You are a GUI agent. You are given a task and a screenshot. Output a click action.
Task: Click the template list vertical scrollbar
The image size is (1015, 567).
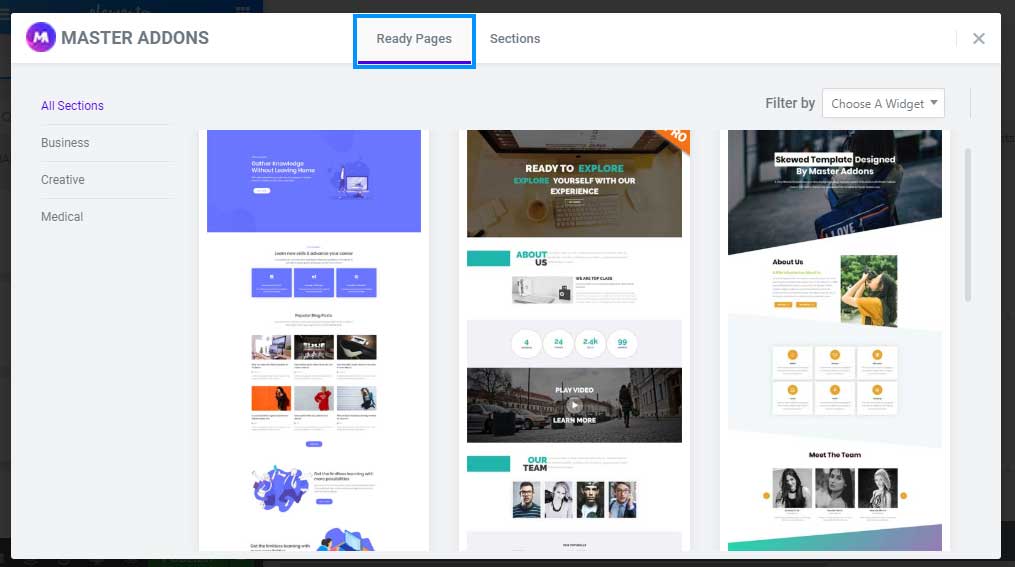(x=968, y=225)
